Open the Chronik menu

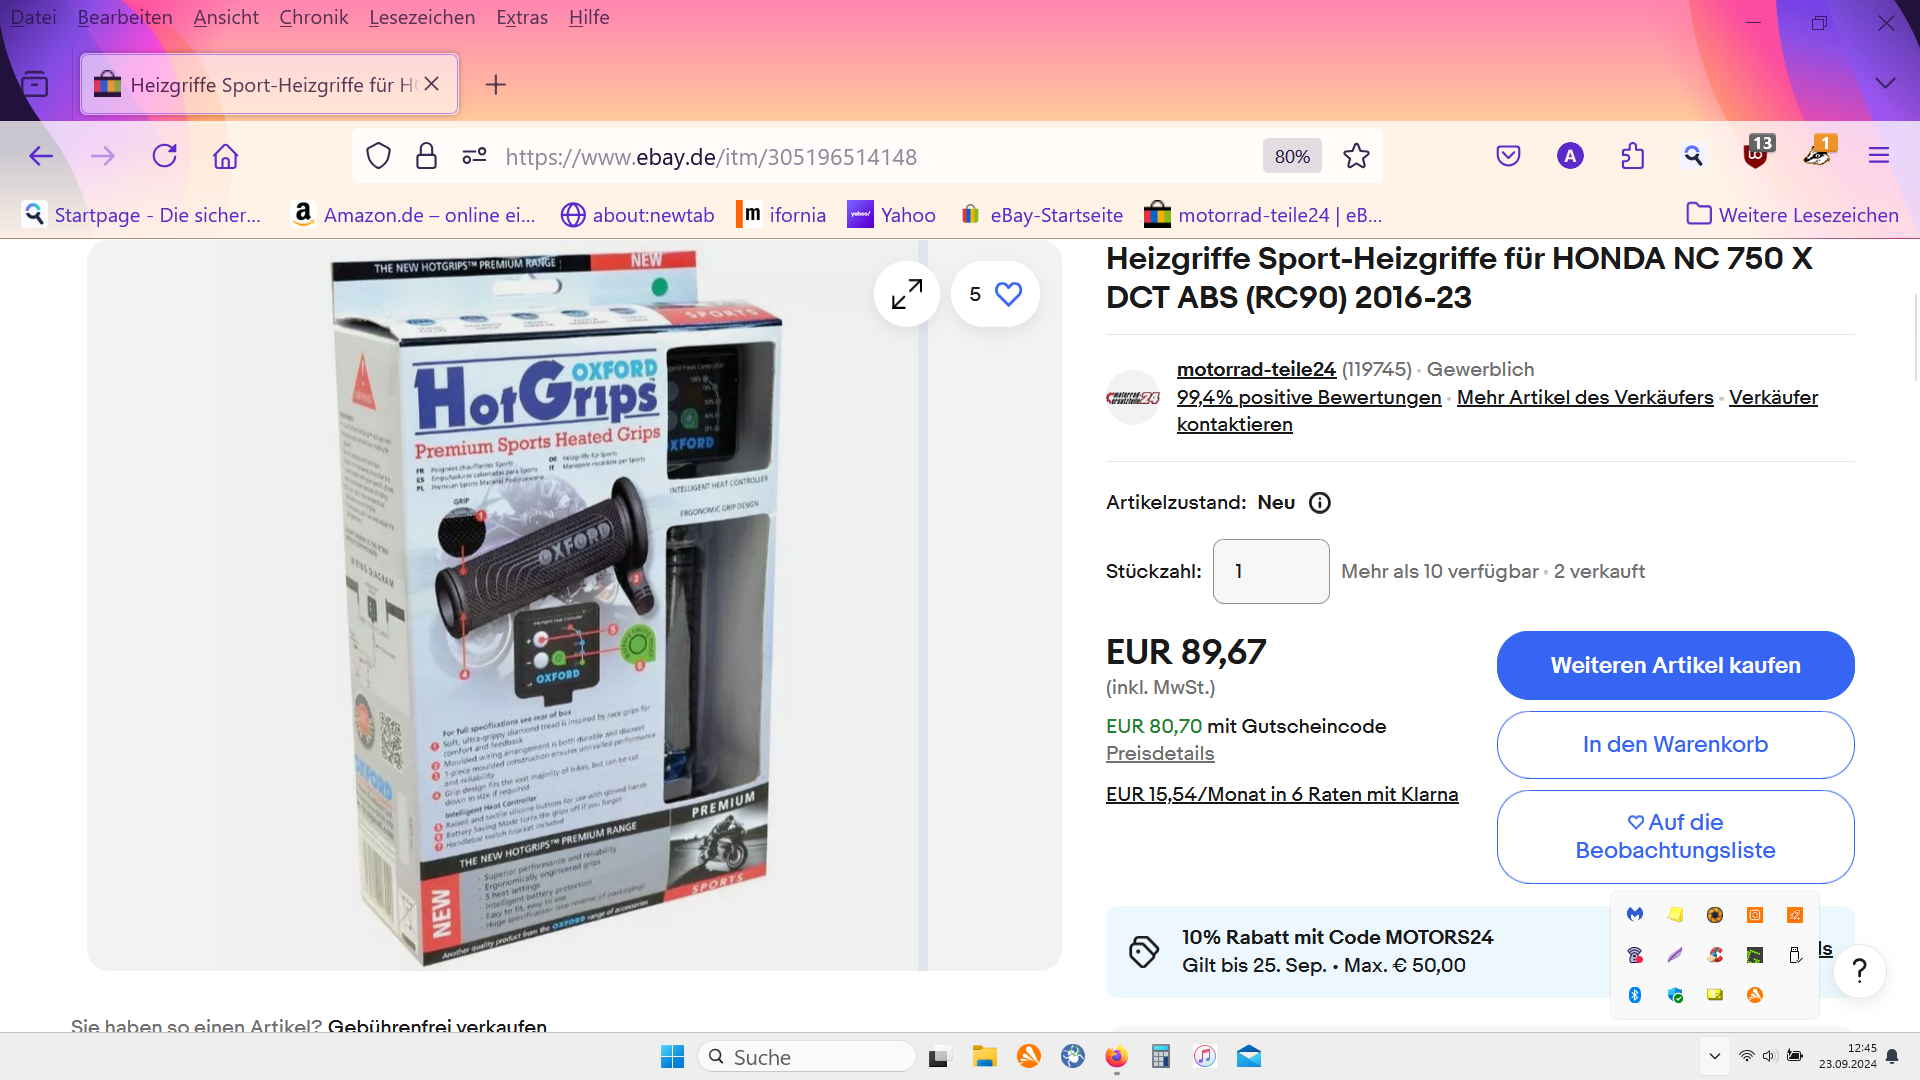pyautogui.click(x=313, y=17)
